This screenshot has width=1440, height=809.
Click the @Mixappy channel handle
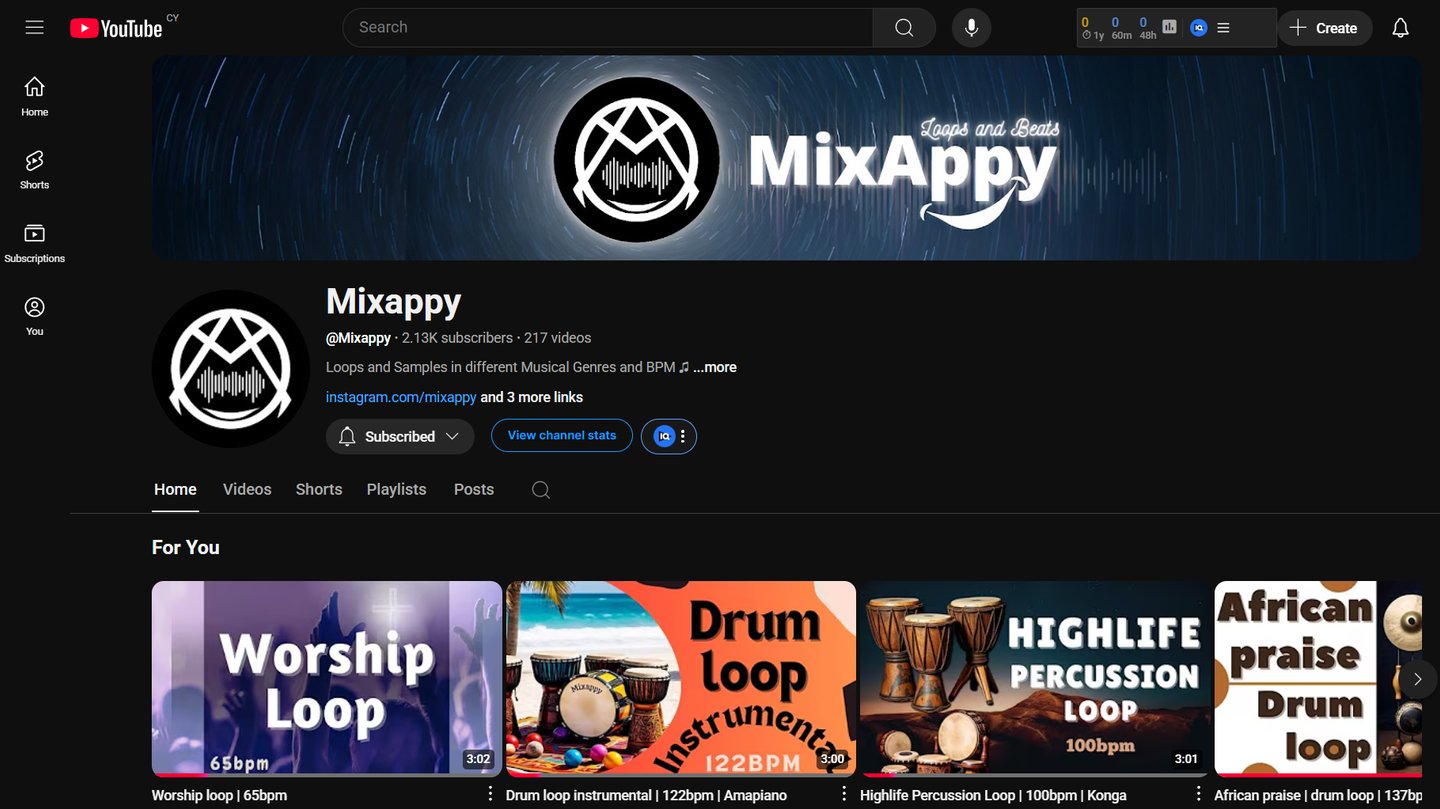point(358,338)
